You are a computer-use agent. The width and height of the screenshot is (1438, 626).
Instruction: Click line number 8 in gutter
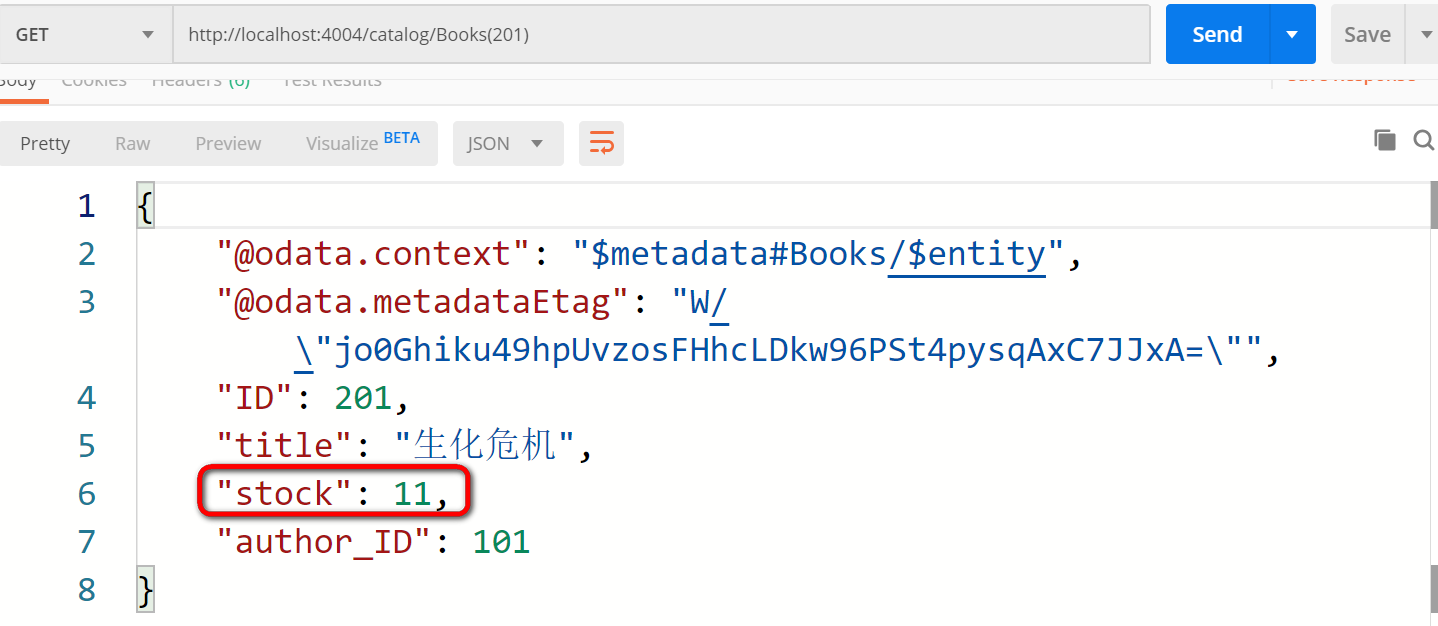click(86, 589)
